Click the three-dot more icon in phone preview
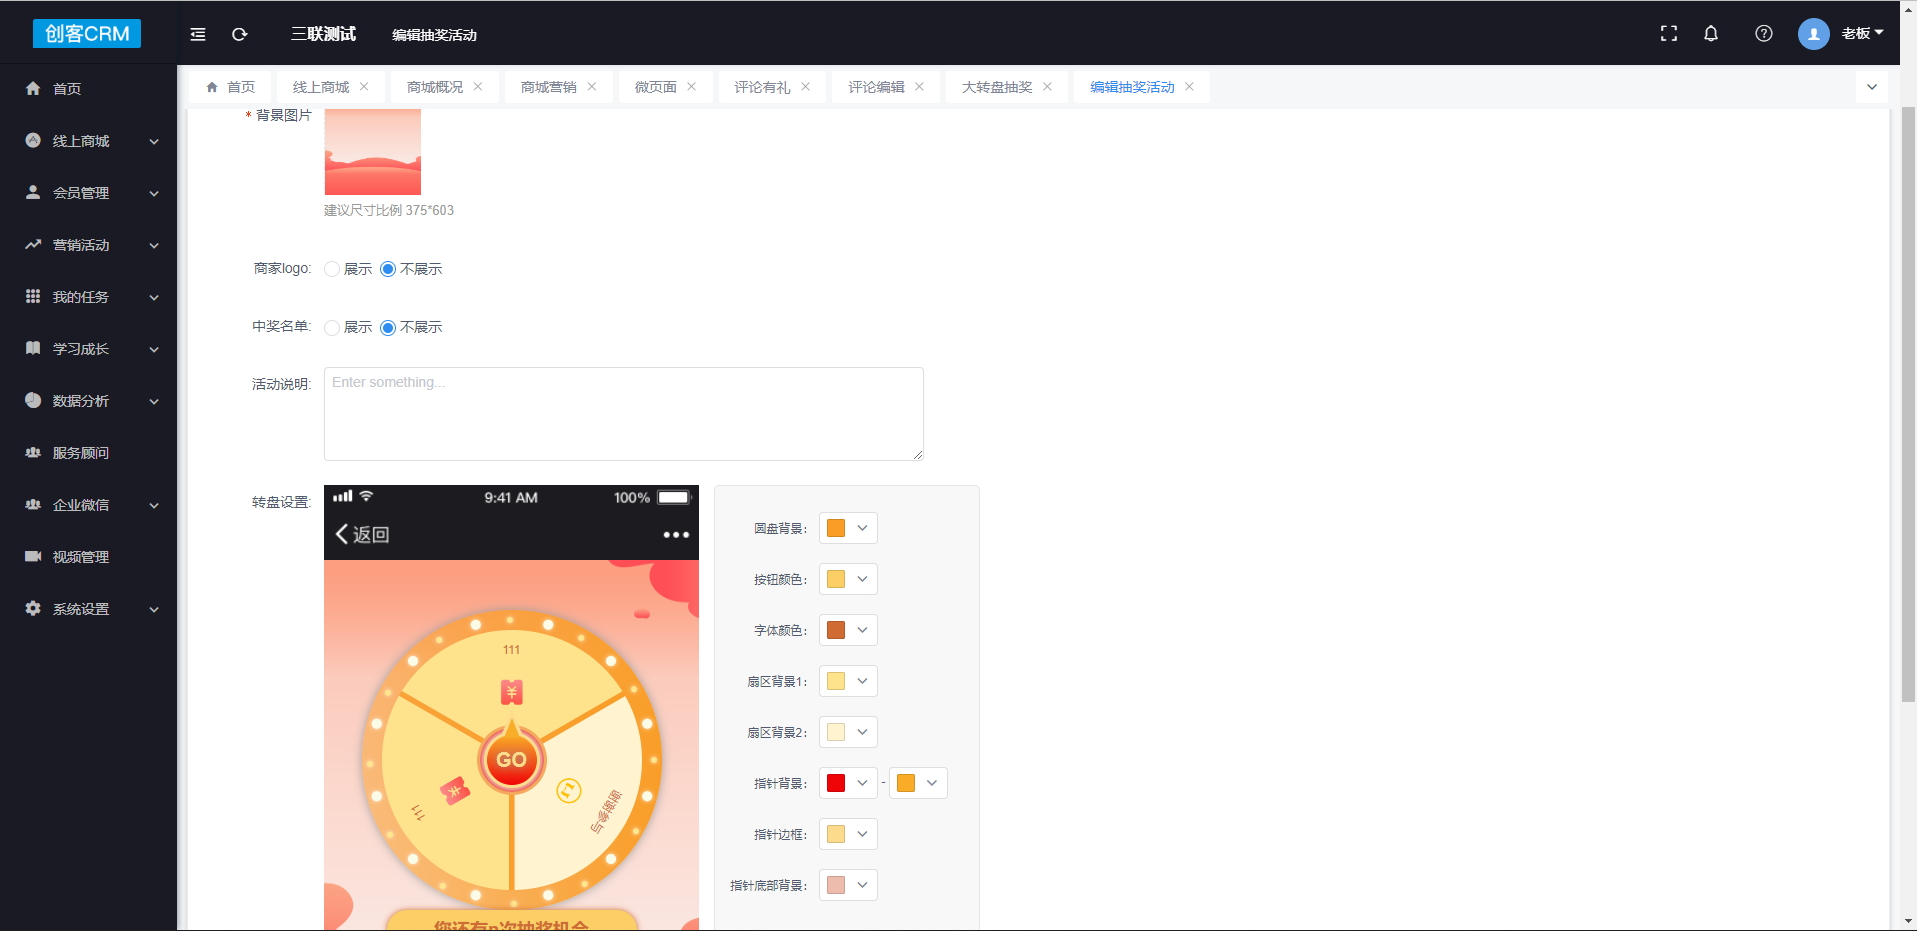This screenshot has width=1917, height=931. [676, 534]
